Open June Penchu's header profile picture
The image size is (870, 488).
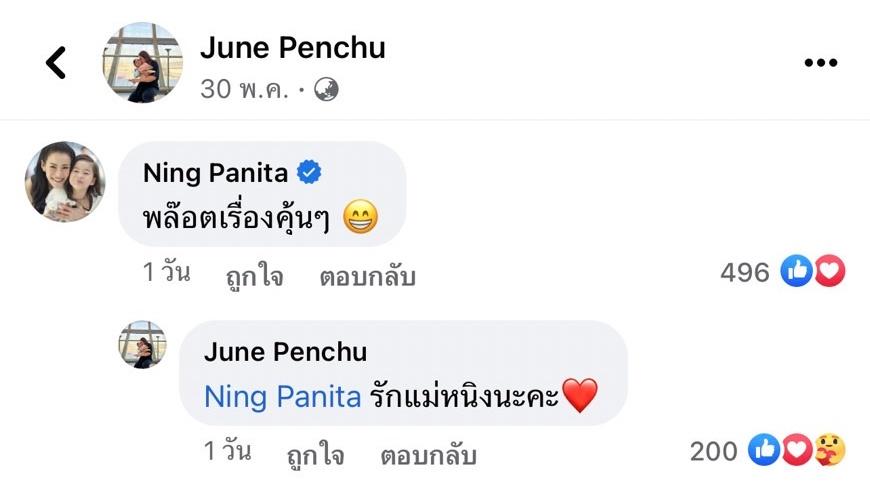[142, 62]
